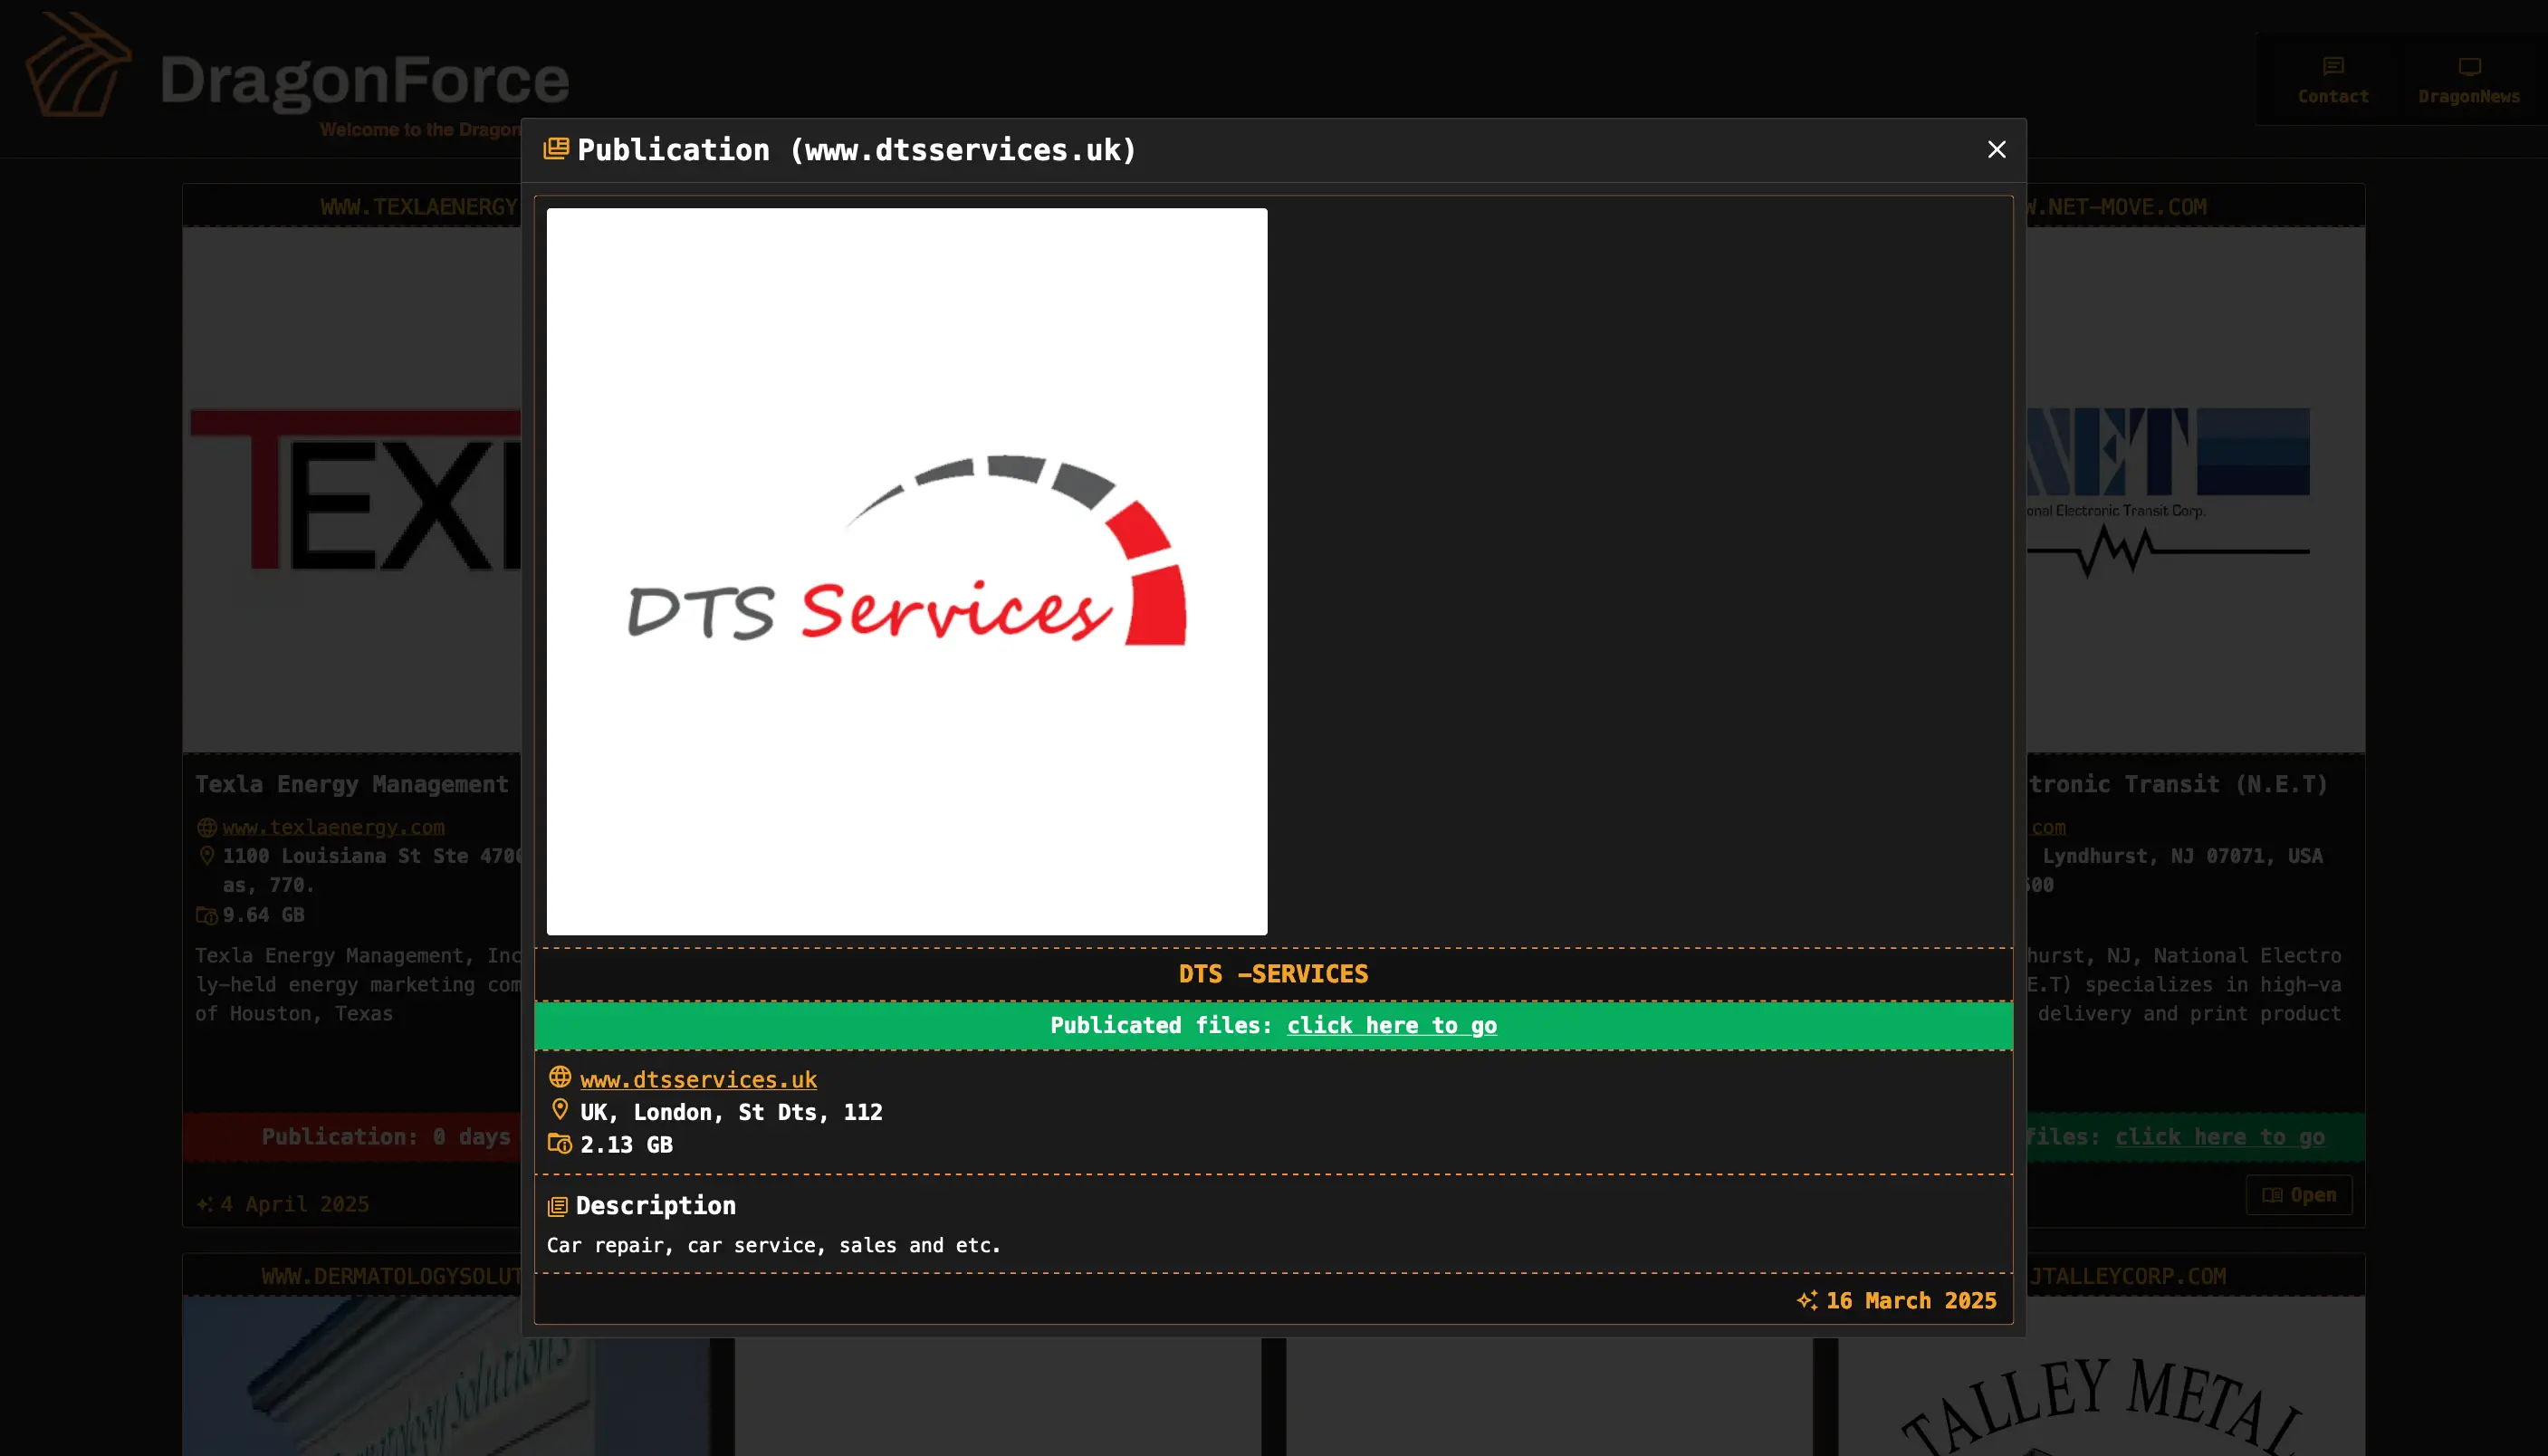The image size is (2548, 1456).
Task: Click the location pin icon by London address
Action: point(560,1110)
